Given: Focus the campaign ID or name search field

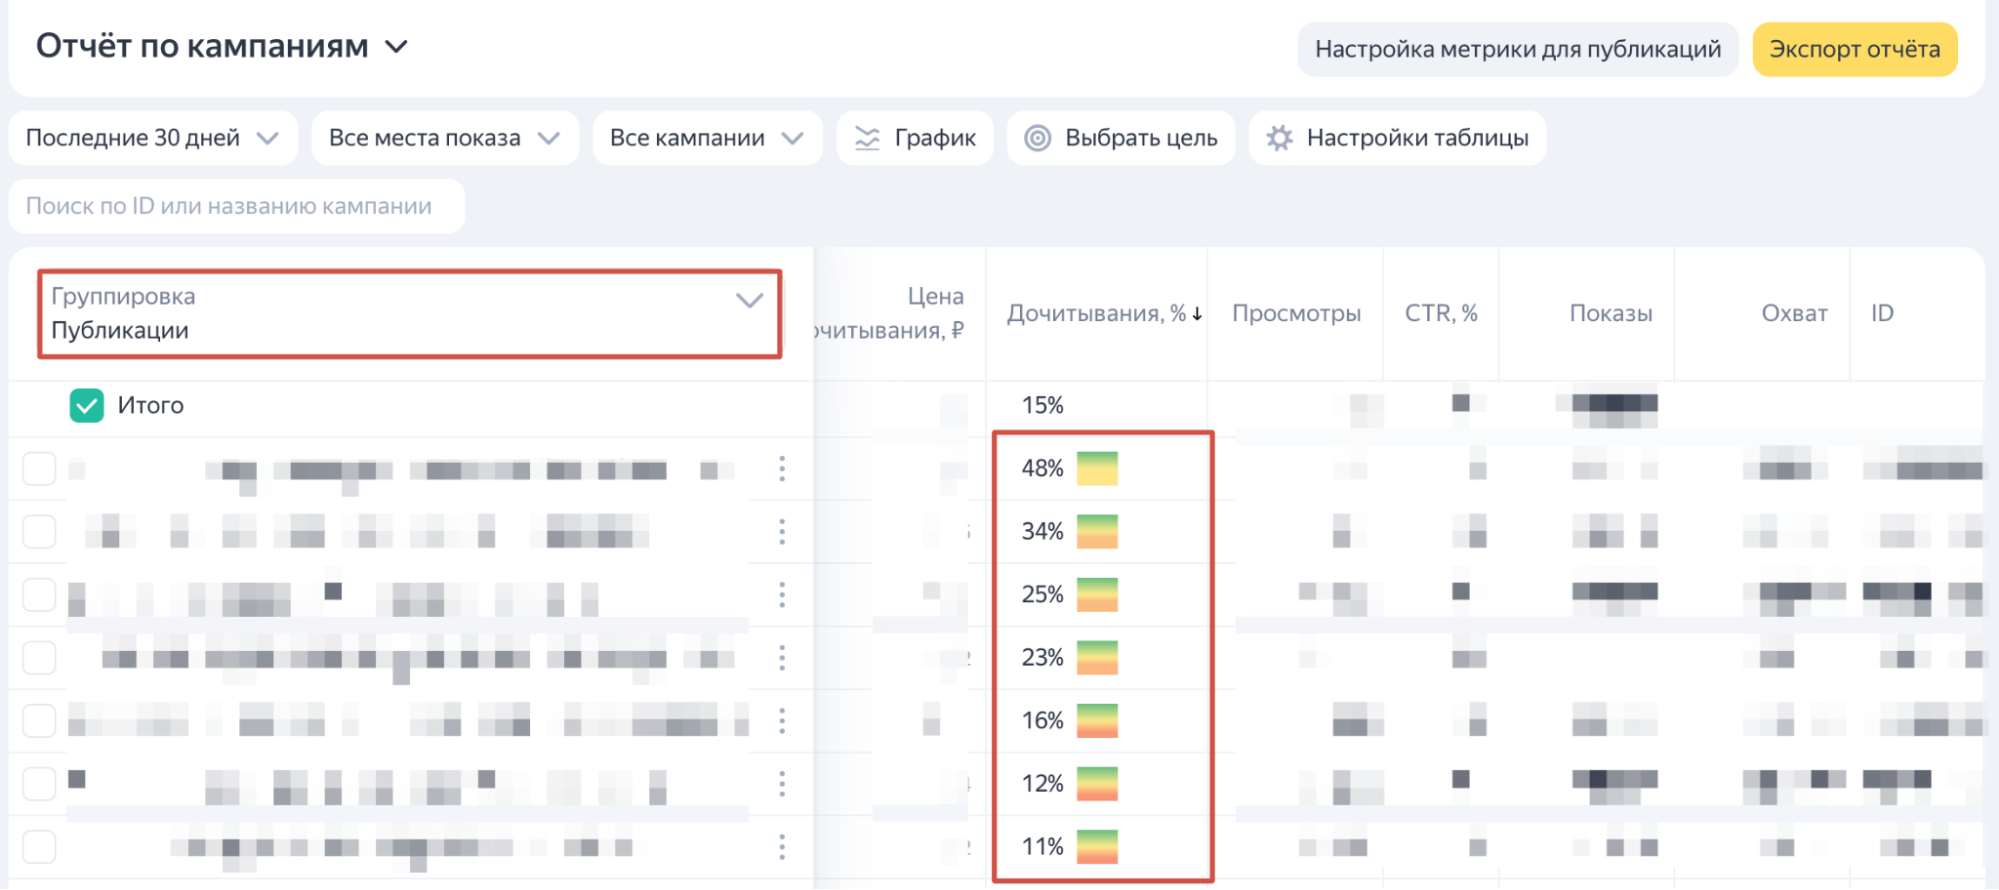Looking at the screenshot, I should pos(237,206).
